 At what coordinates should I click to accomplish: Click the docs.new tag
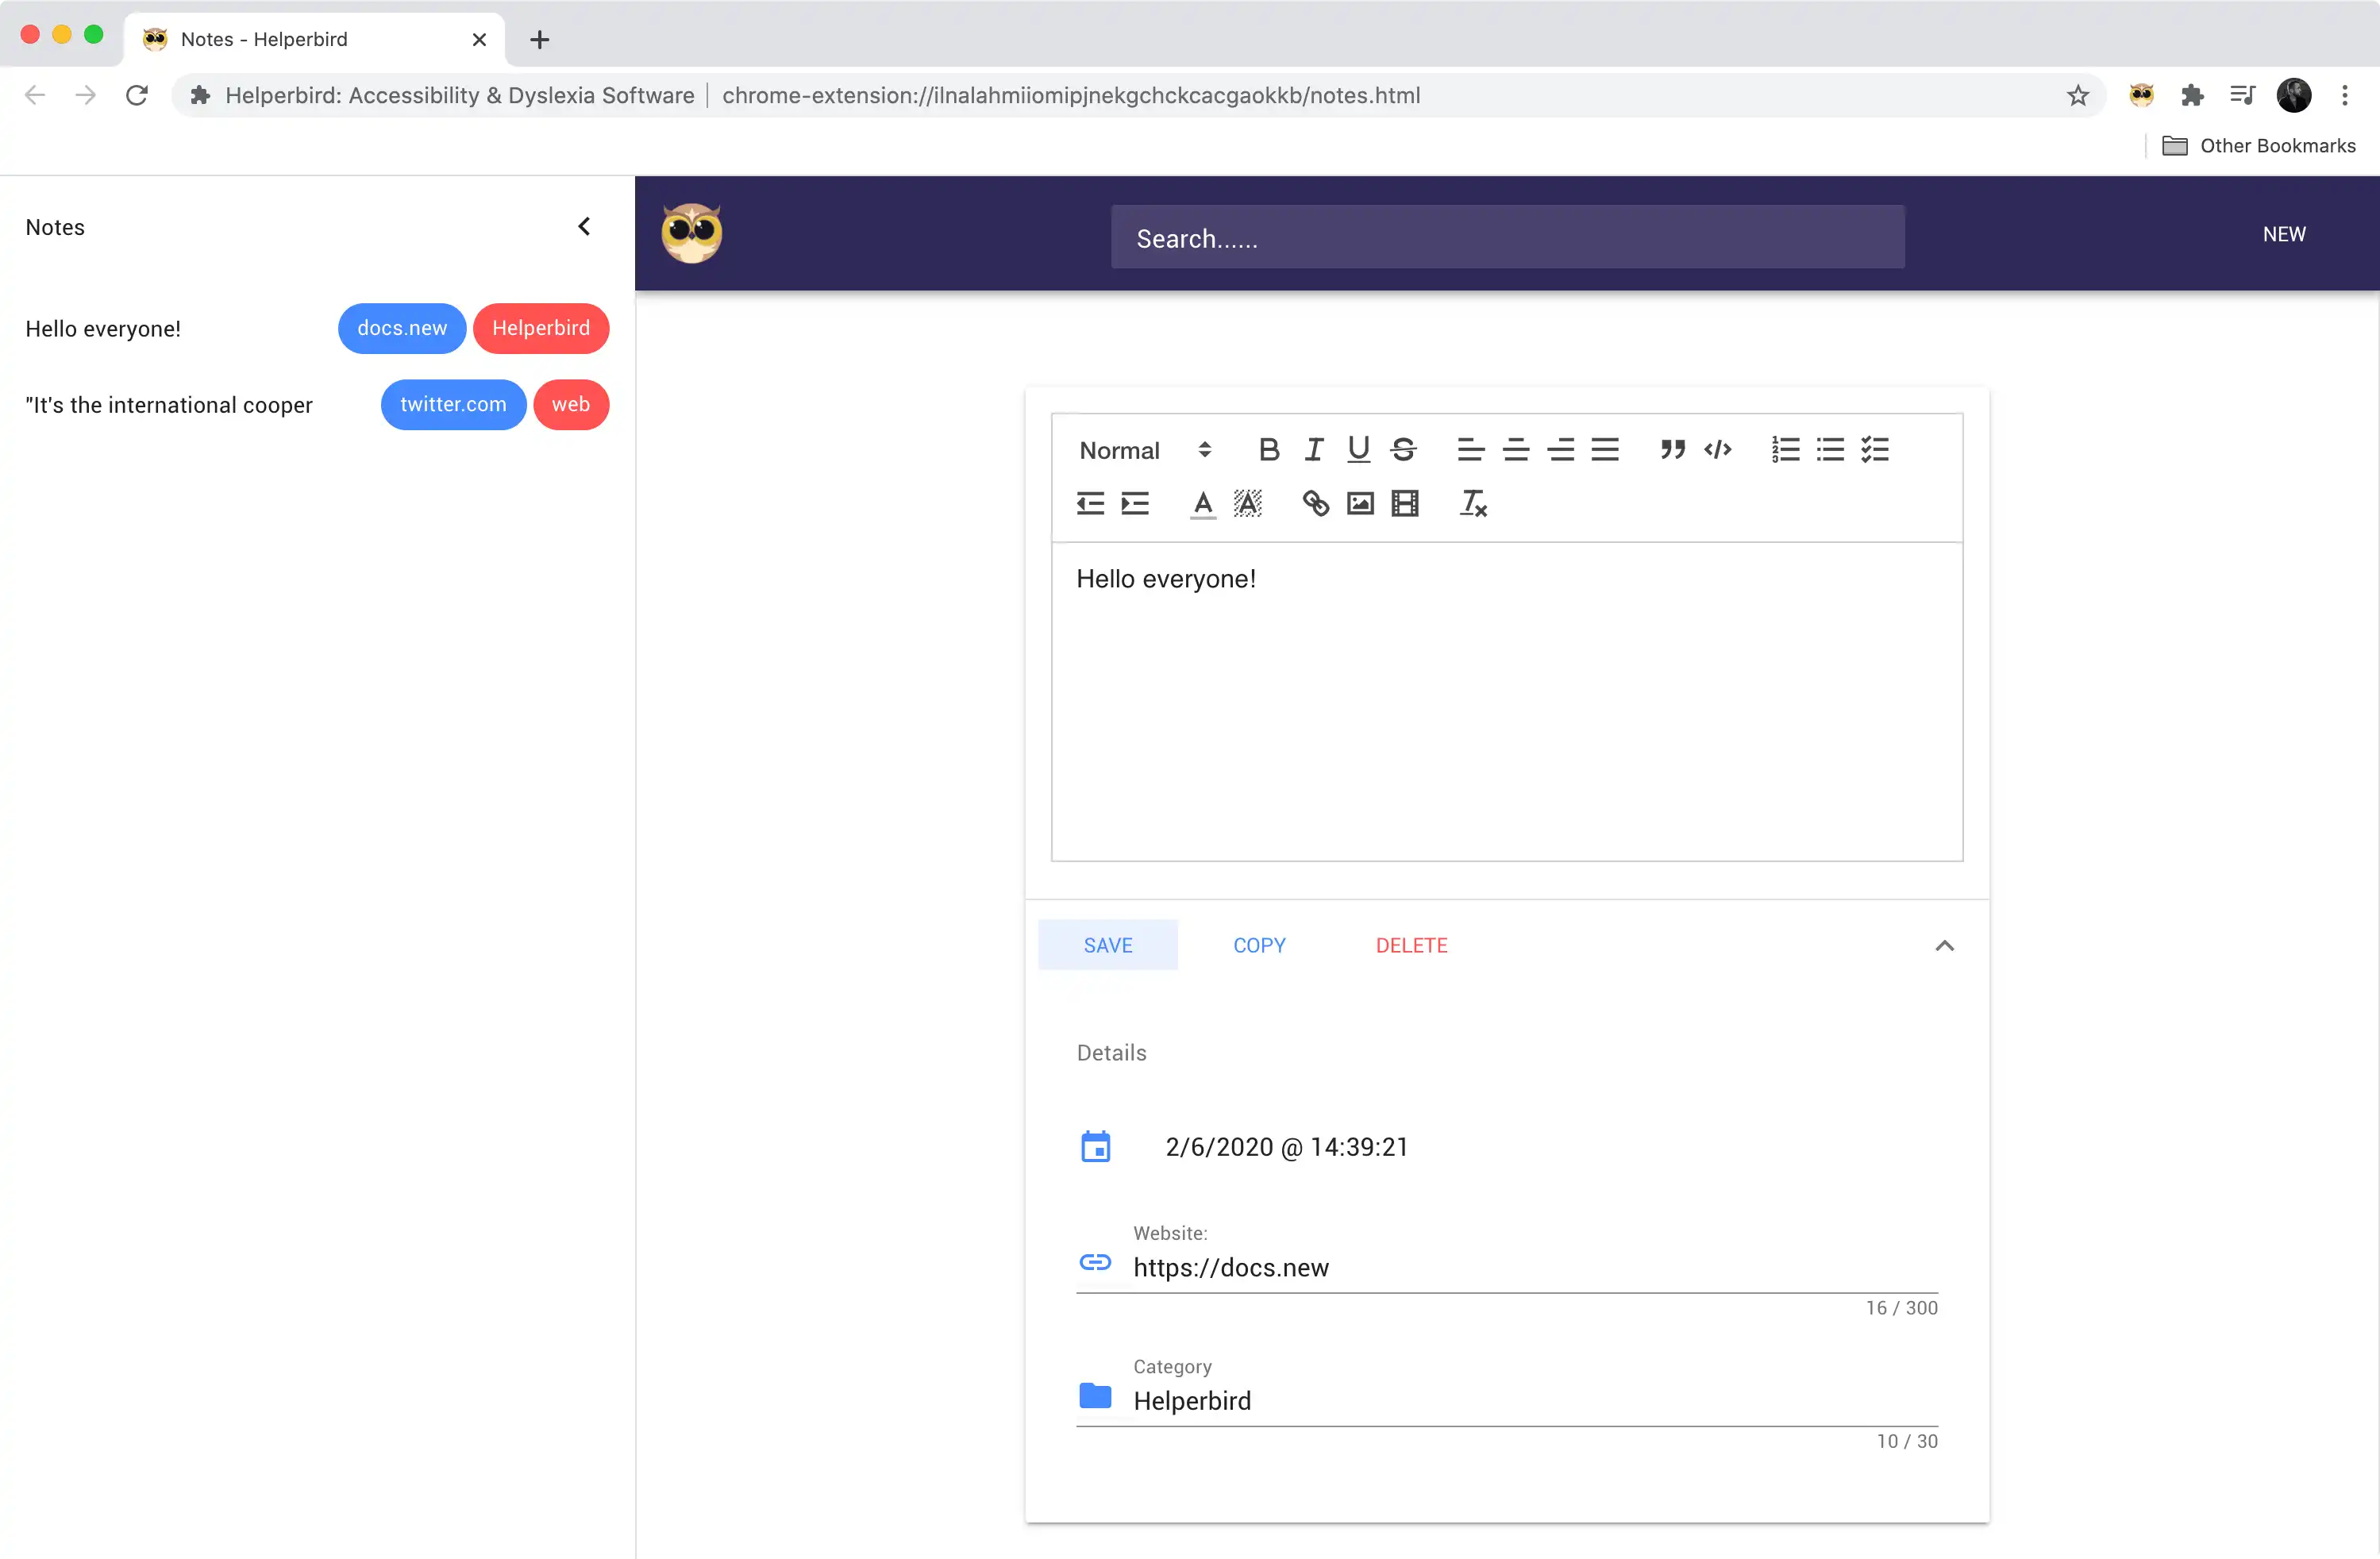click(402, 328)
